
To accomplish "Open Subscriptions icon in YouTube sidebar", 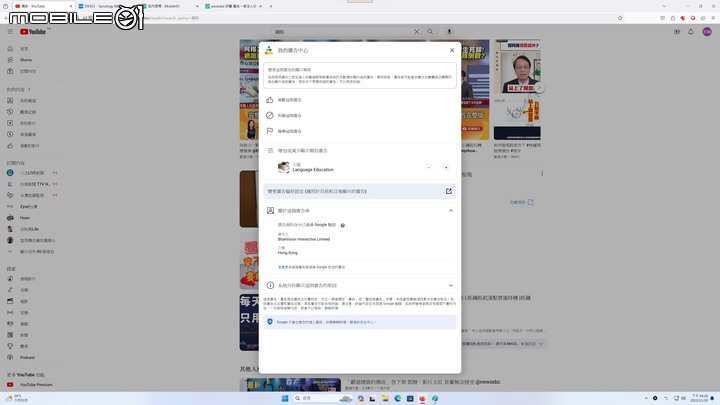I will point(10,71).
